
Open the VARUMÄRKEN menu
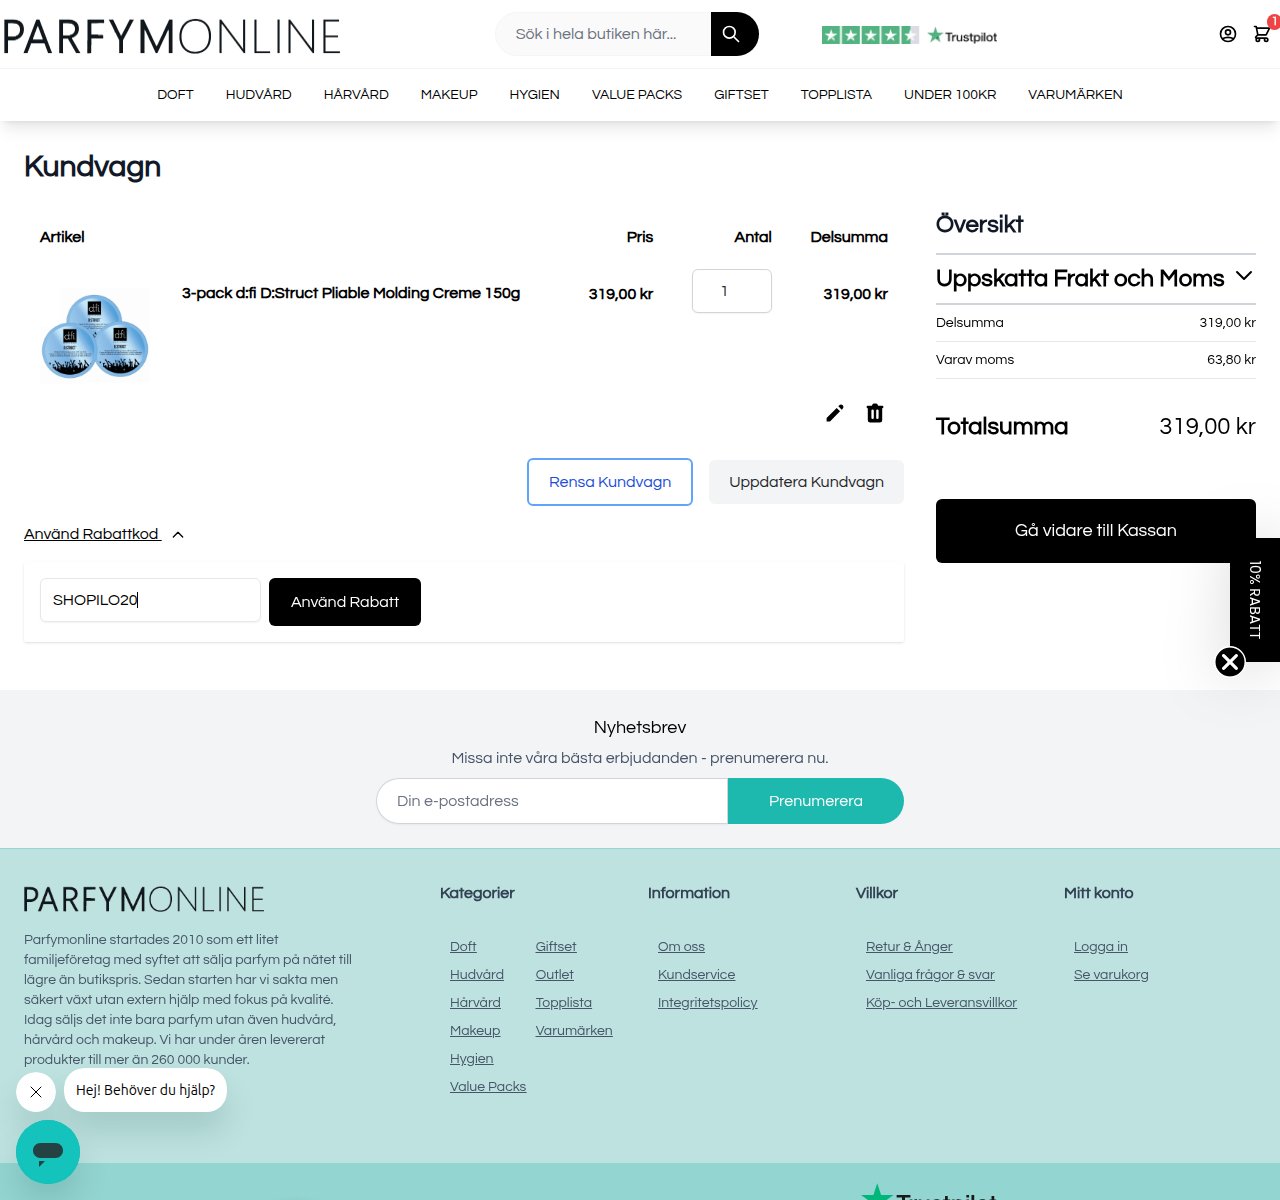pos(1075,95)
